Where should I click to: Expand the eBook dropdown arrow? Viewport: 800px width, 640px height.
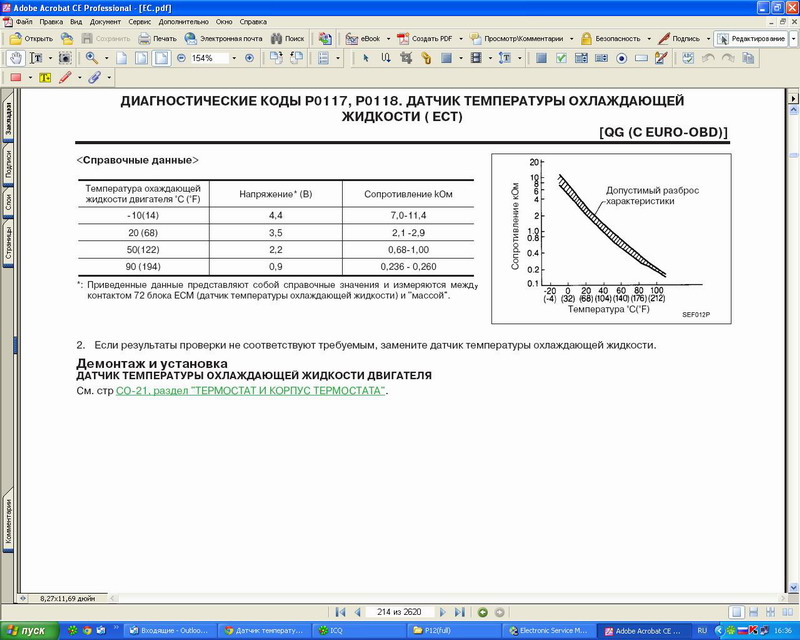388,39
